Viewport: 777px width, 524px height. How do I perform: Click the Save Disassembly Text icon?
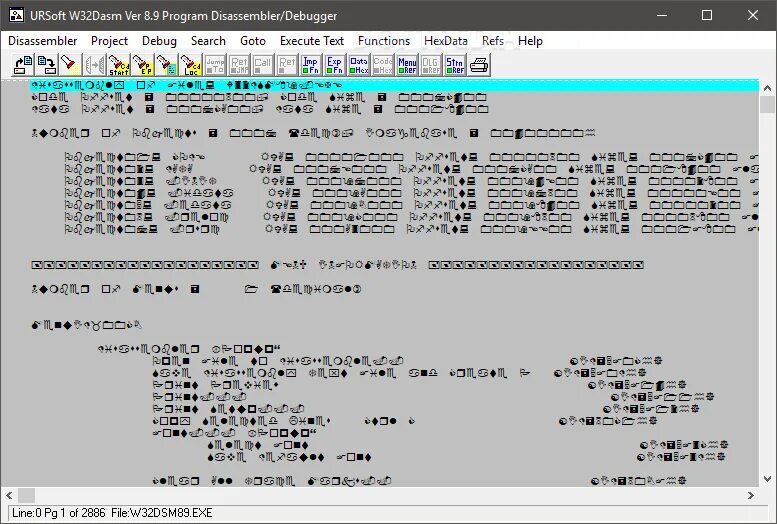(47, 65)
